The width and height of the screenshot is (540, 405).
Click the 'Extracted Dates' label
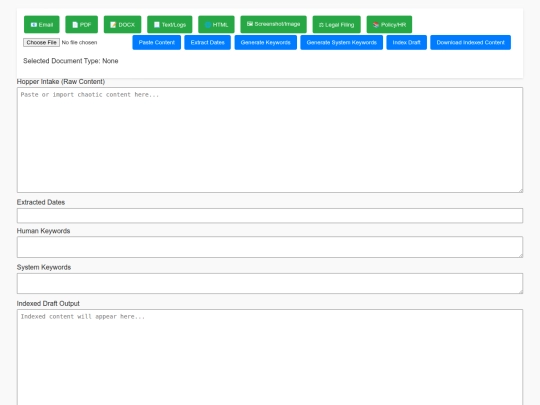(x=41, y=202)
